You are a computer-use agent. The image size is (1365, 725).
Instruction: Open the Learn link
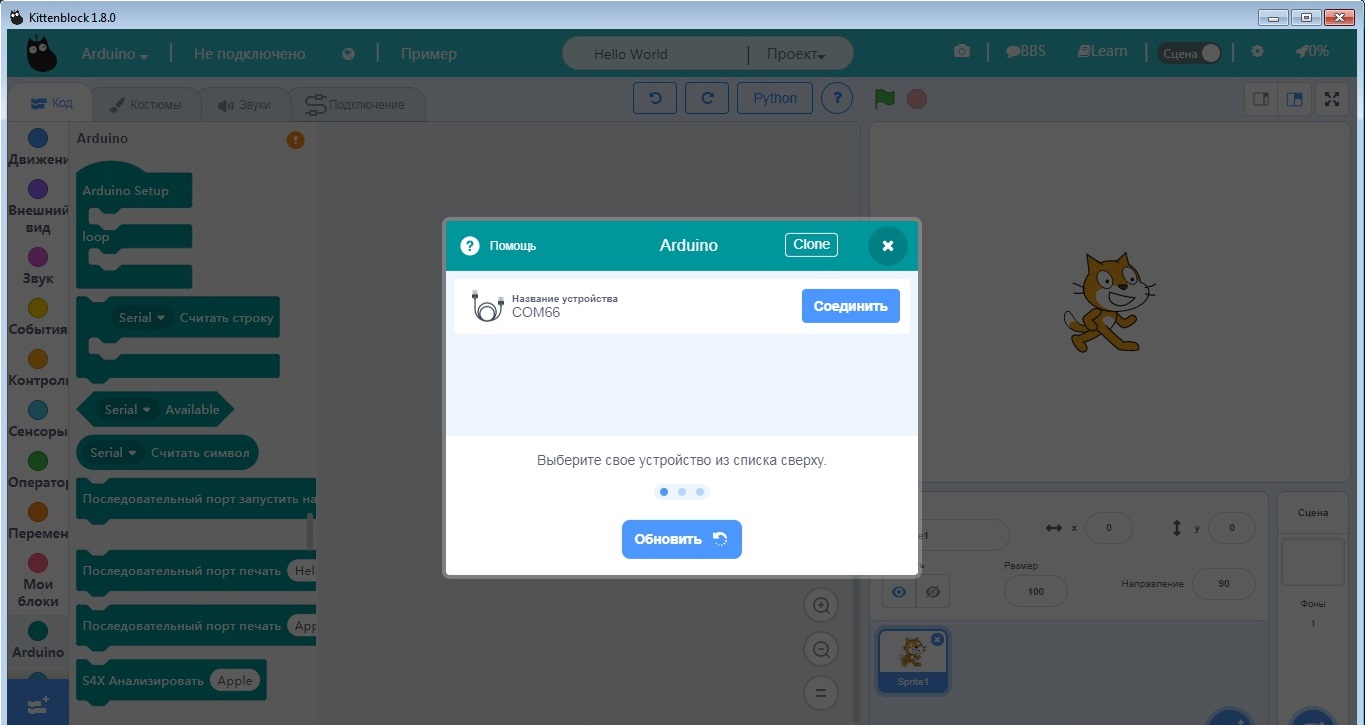(x=1102, y=51)
